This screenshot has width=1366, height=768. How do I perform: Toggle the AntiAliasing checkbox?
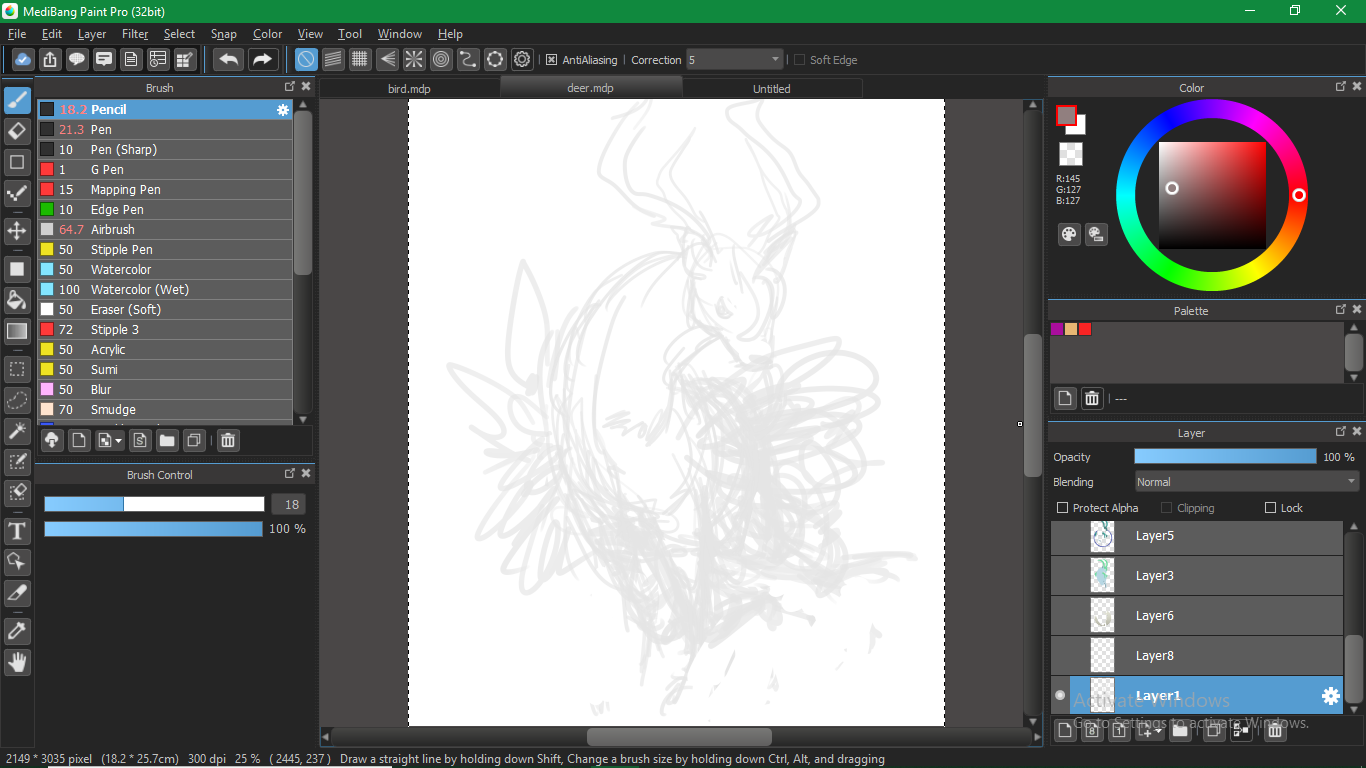tap(551, 60)
